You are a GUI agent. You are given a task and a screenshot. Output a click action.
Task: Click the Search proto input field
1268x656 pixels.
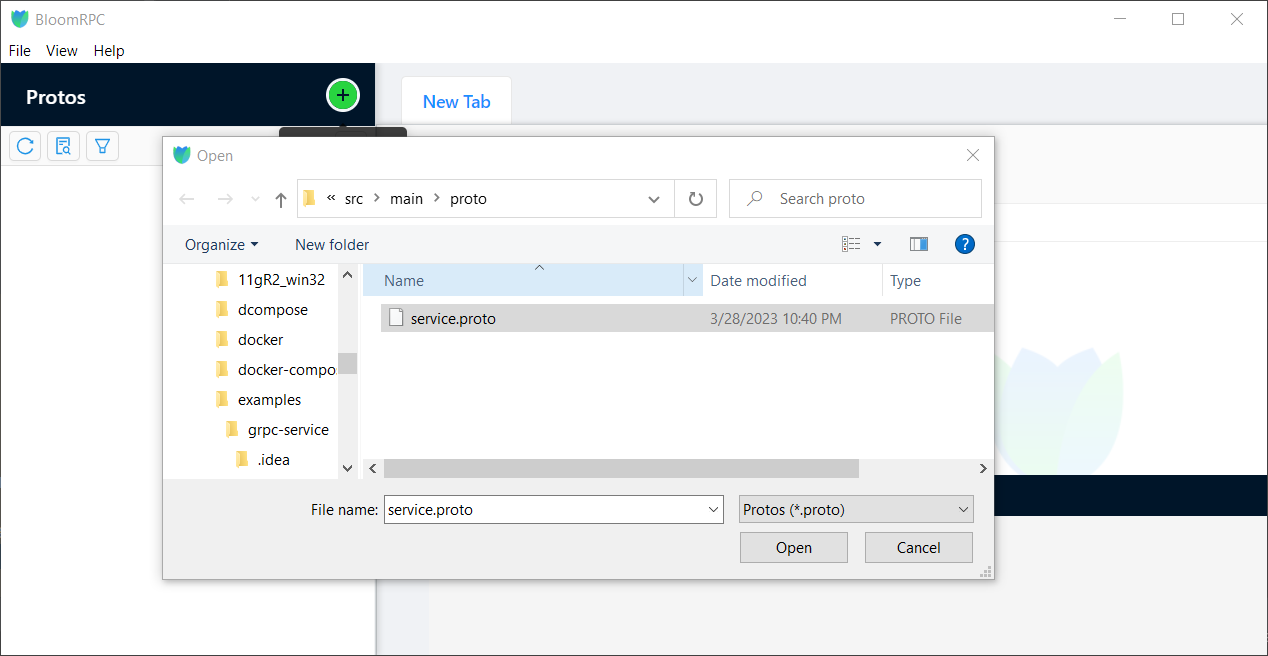[856, 199]
